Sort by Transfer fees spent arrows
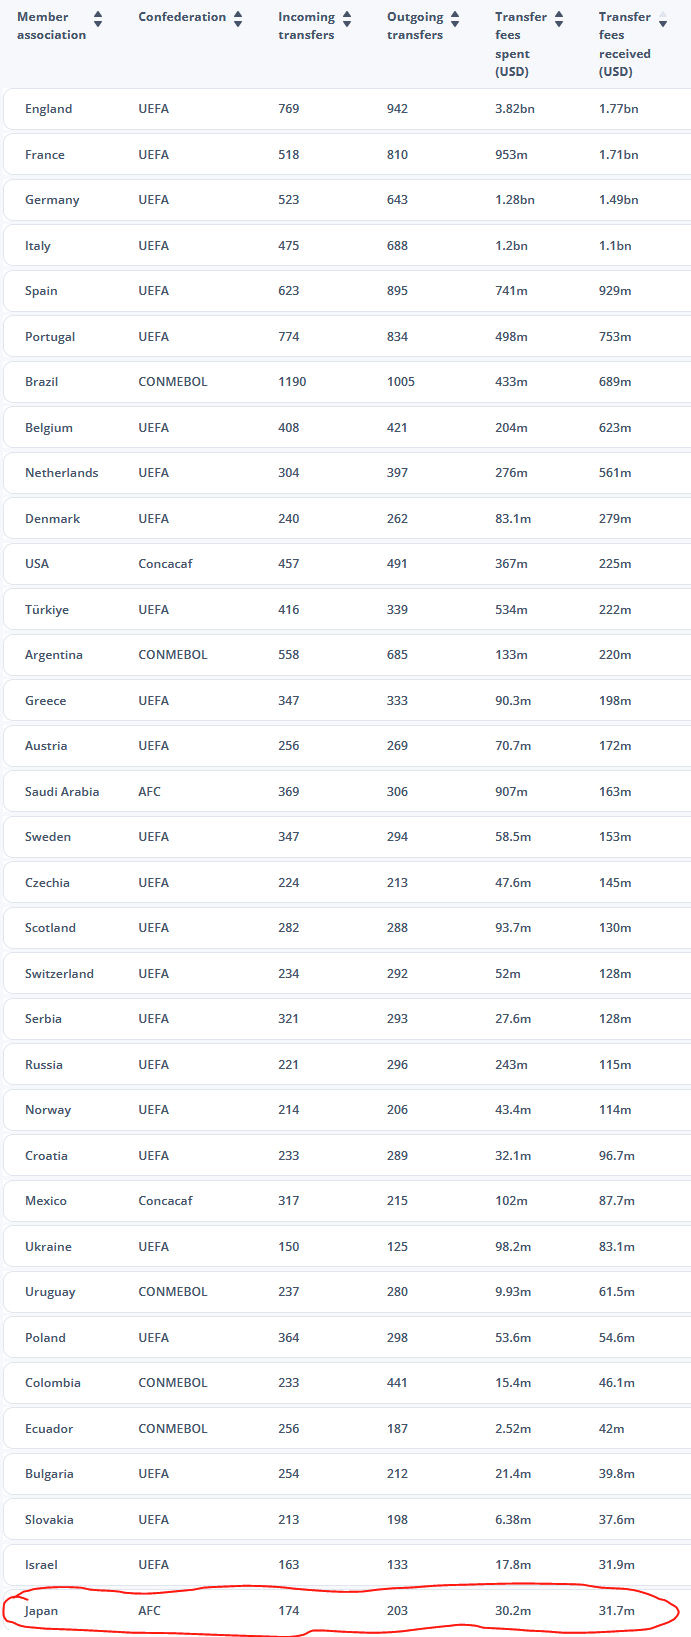 [559, 19]
